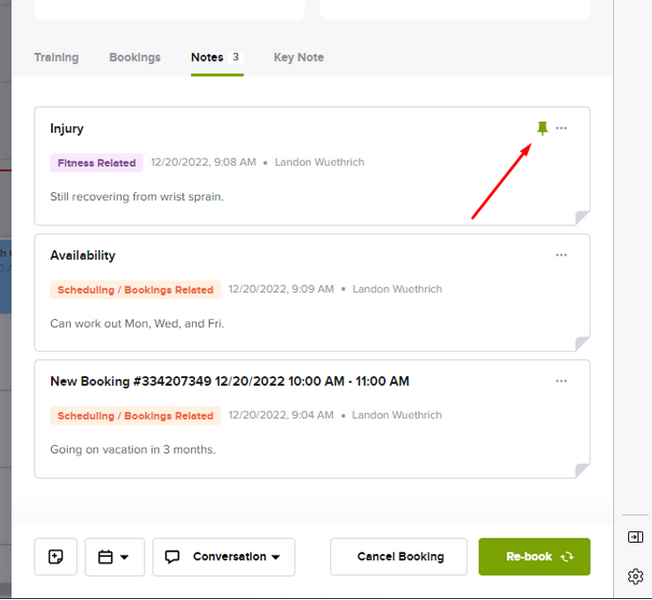This screenshot has width=652, height=600.
Task: Click the text "Still recovering from wrist sprain."
Action: pos(137,196)
